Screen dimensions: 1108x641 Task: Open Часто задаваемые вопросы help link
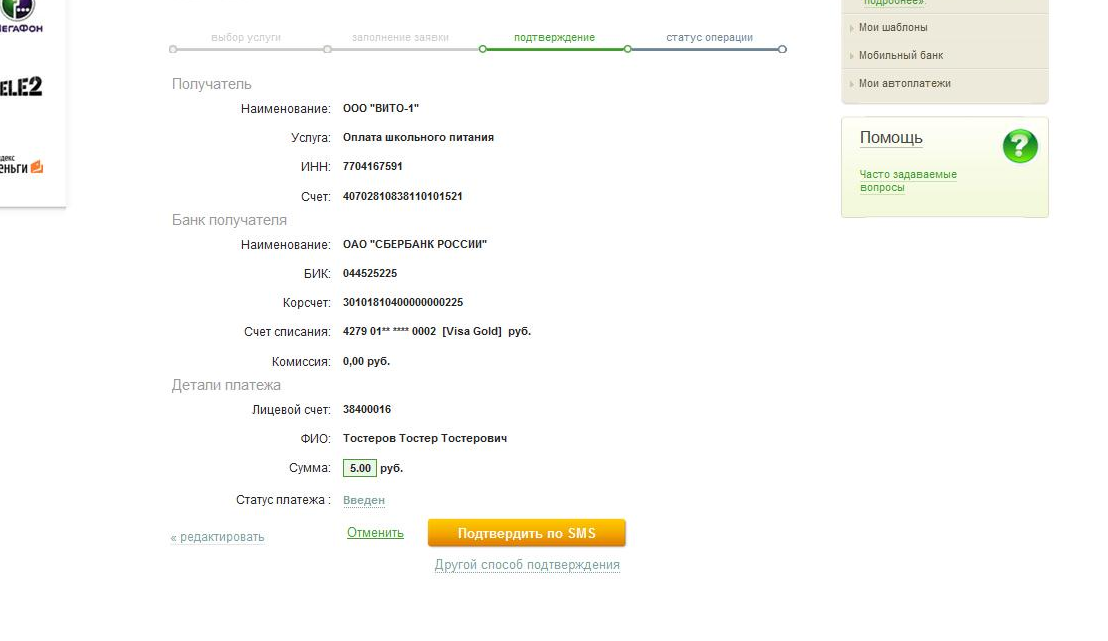pos(907,181)
